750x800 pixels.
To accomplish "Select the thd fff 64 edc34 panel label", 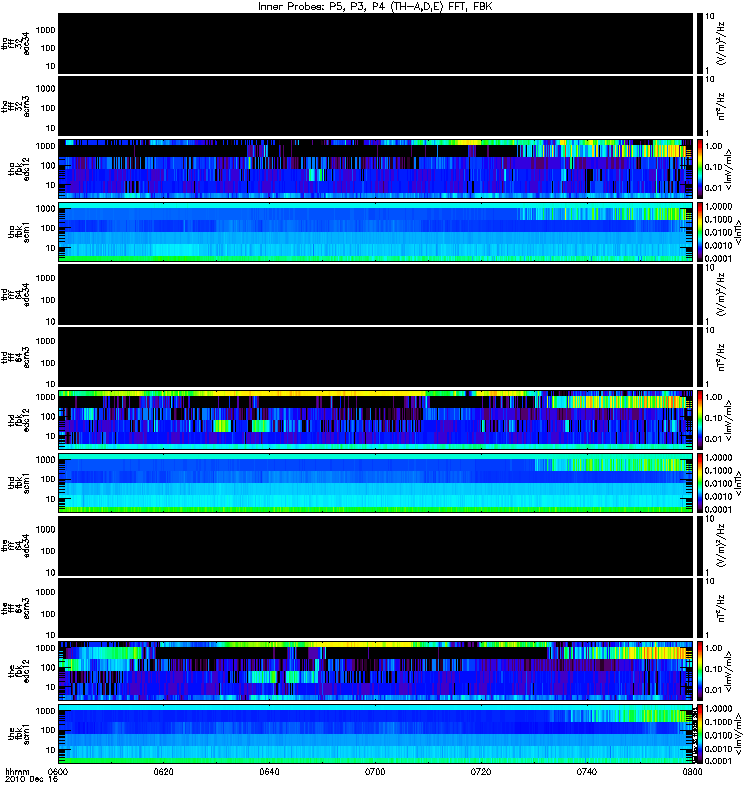I will coord(15,295).
